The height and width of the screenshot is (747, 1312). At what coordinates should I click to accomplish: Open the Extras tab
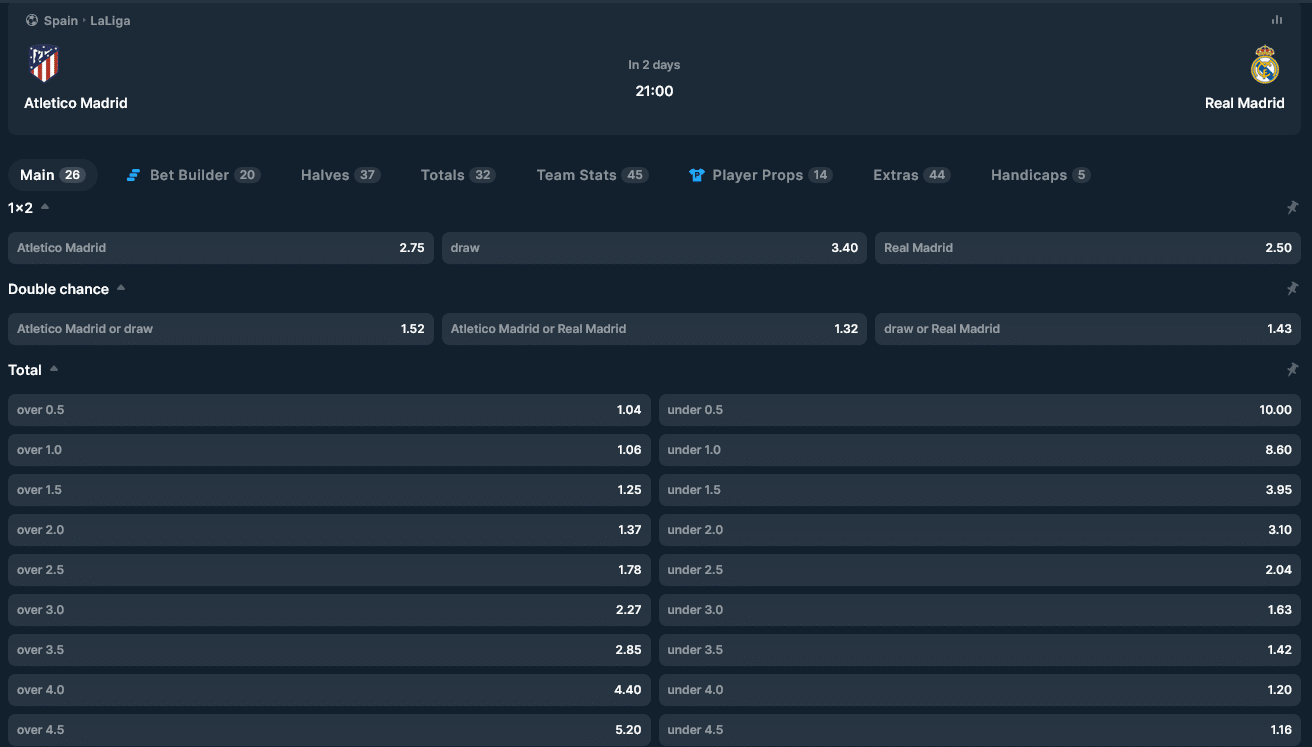[911, 175]
